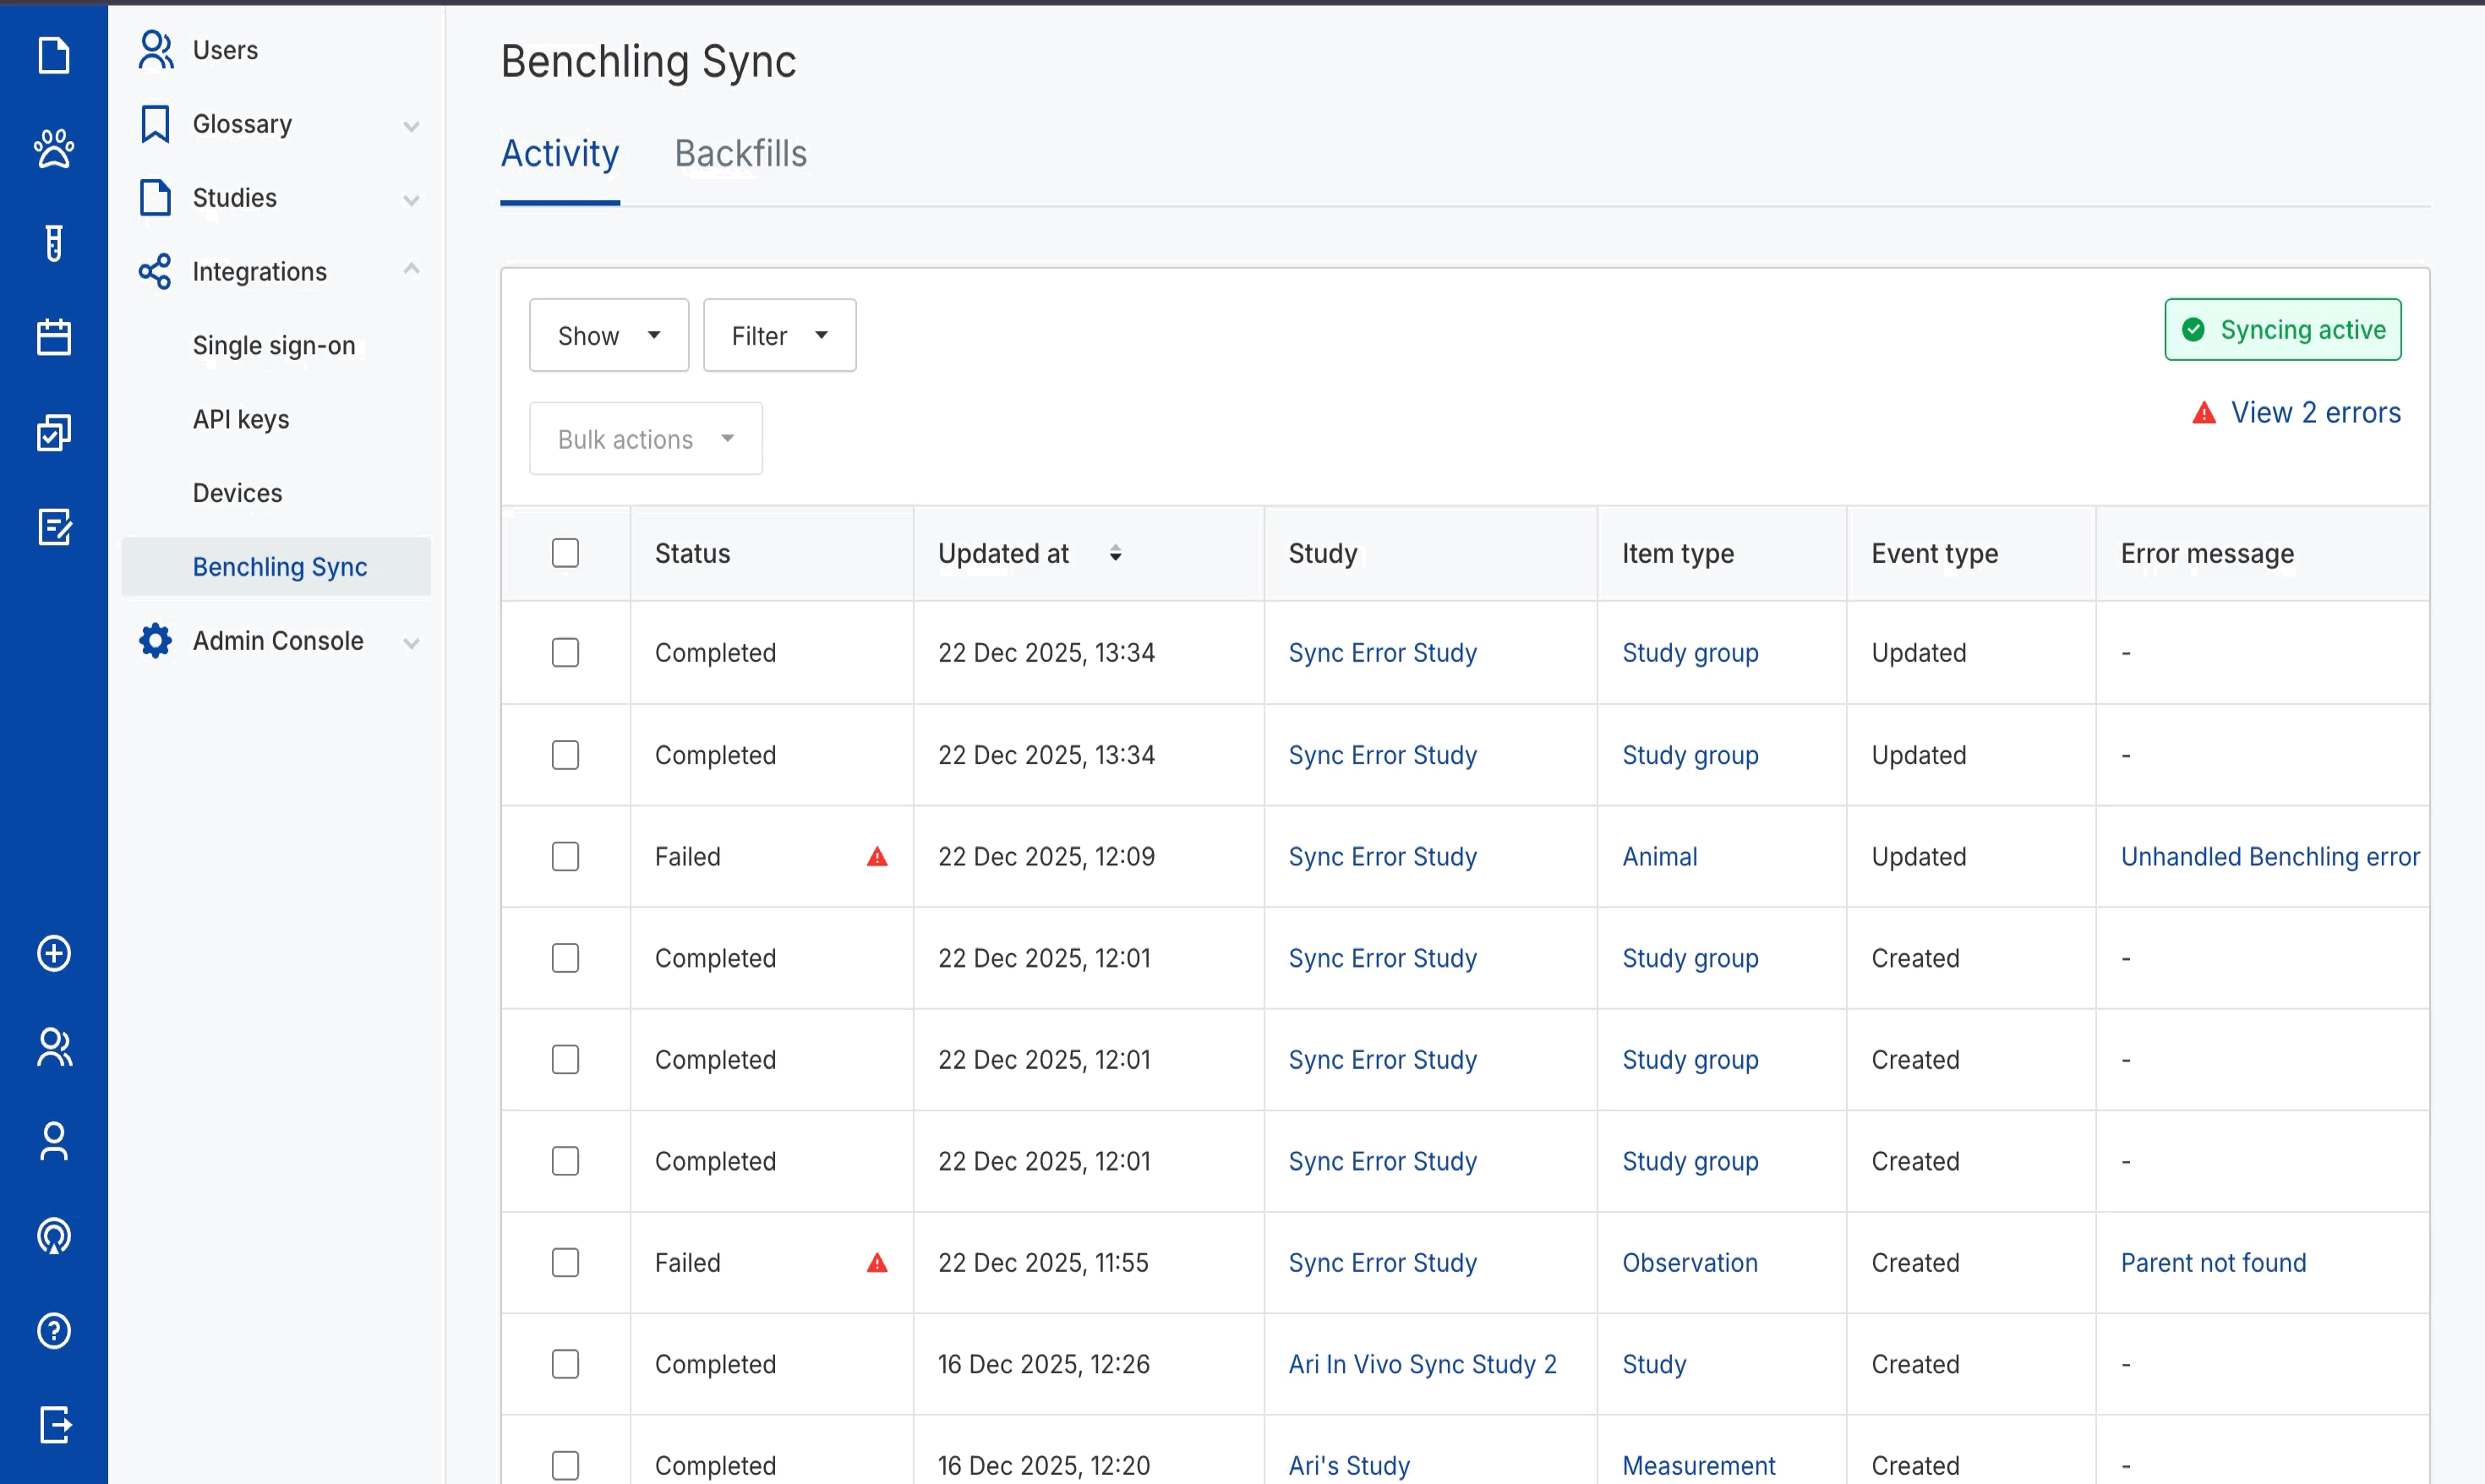Screen dimensions: 2485x1484
Task: Click the Syncing active status badge
Action: pos(2282,330)
